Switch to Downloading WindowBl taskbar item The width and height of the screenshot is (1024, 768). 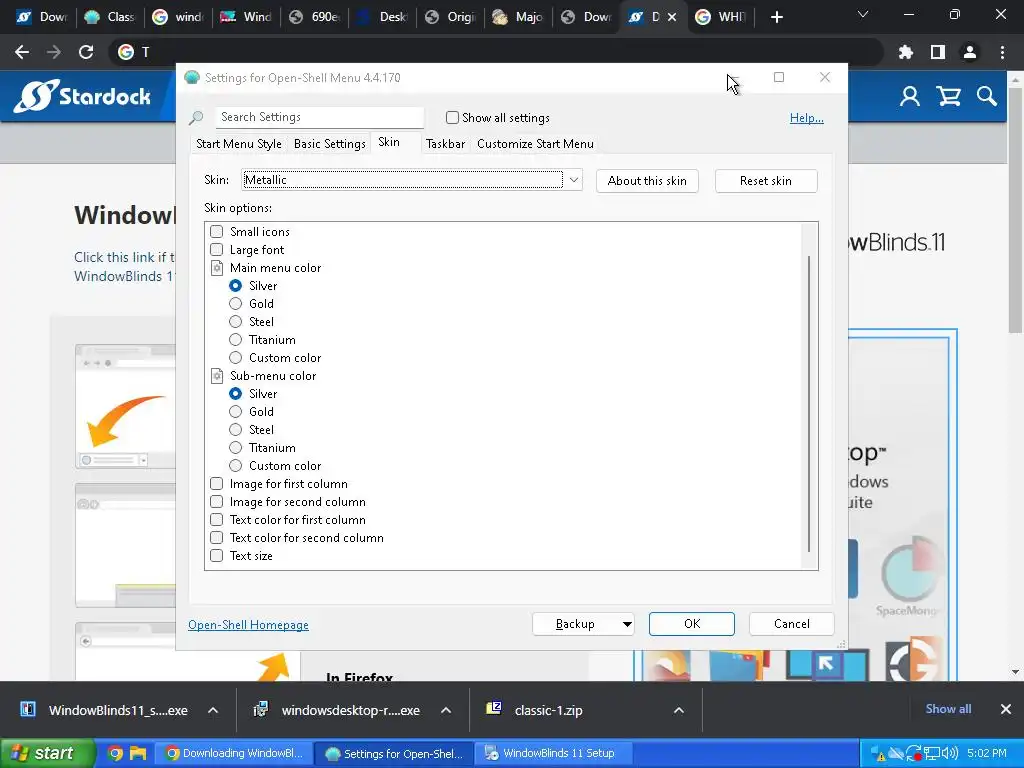pos(234,753)
